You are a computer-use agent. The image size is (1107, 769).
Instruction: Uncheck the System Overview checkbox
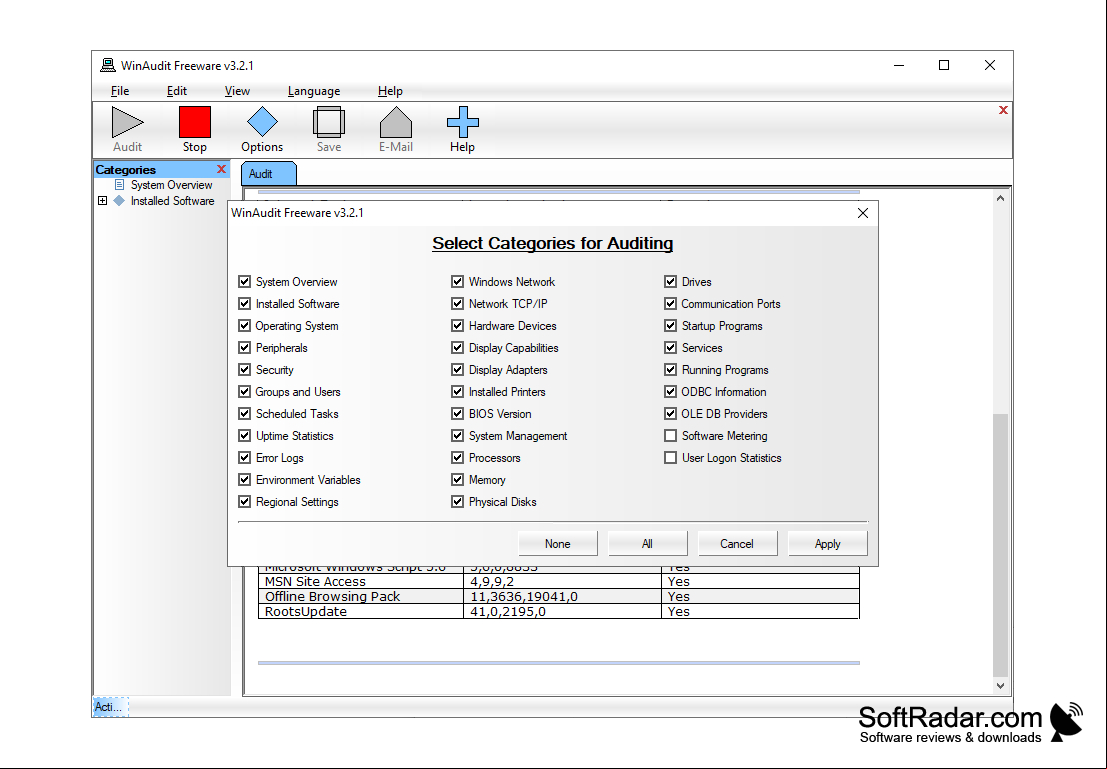244,282
